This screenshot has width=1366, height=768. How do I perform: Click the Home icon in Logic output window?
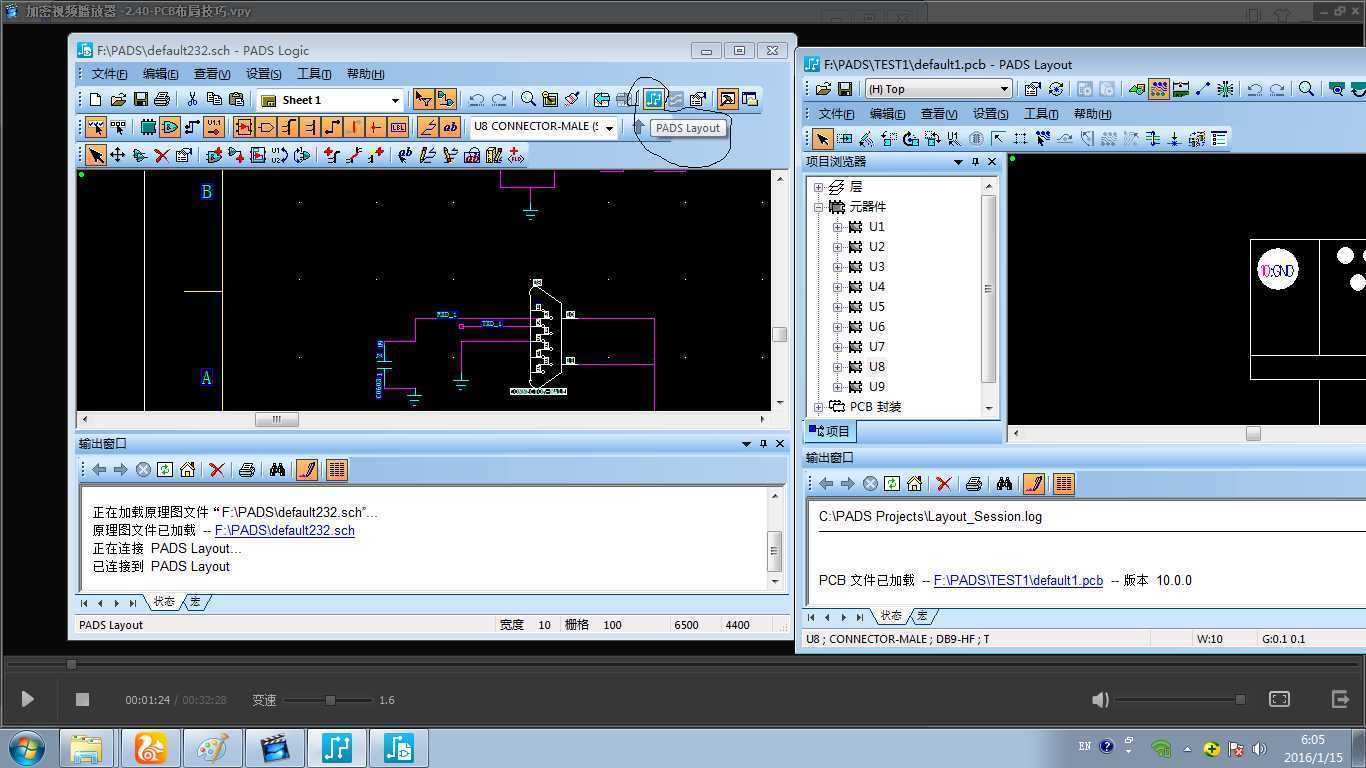tap(187, 469)
